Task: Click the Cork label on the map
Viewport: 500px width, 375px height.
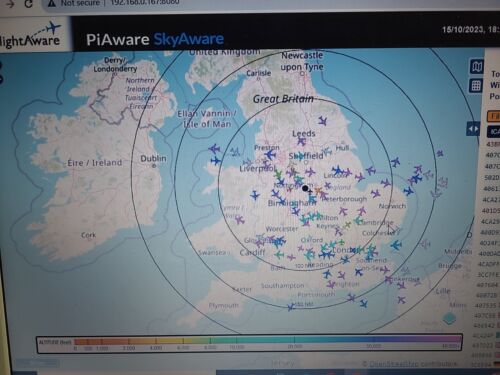Action: click(88, 235)
